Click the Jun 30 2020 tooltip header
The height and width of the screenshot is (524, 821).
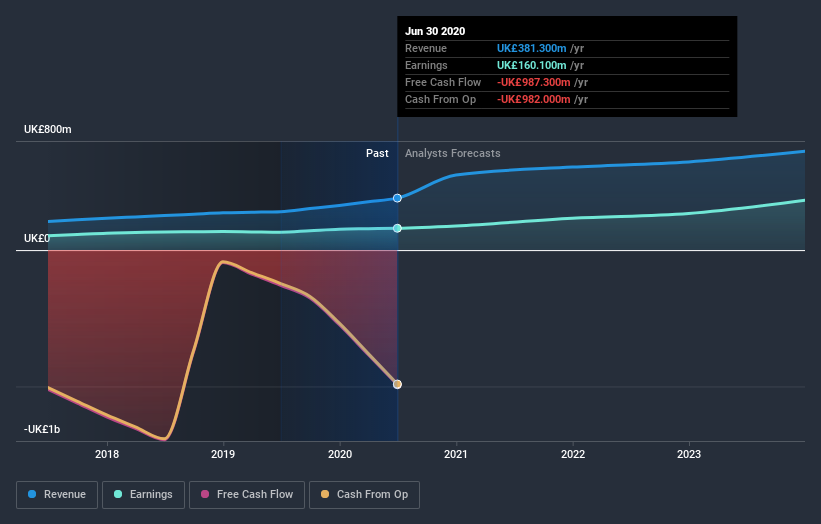pyautogui.click(x=435, y=31)
